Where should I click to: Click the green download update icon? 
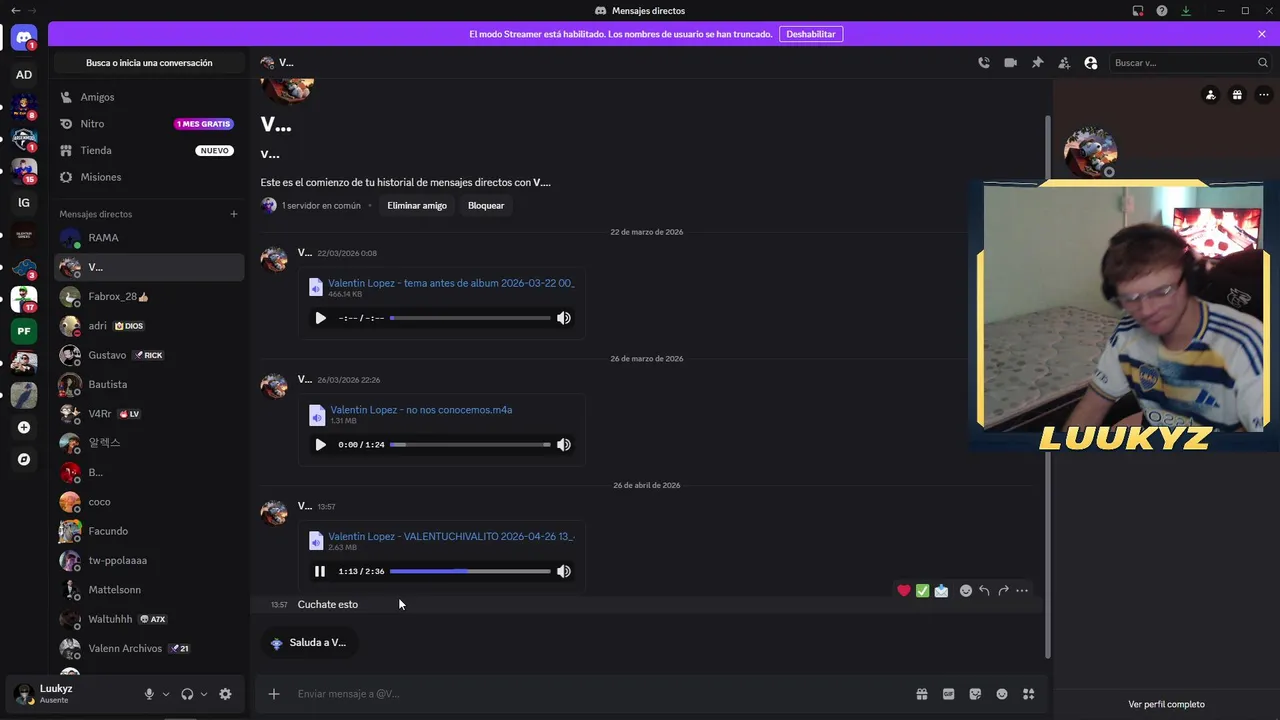[1186, 11]
